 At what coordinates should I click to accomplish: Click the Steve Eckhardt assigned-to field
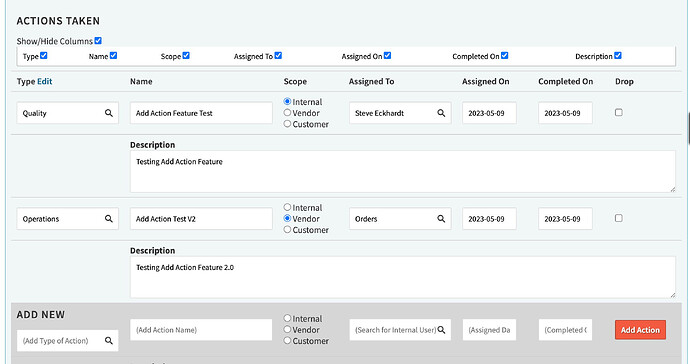click(x=400, y=113)
